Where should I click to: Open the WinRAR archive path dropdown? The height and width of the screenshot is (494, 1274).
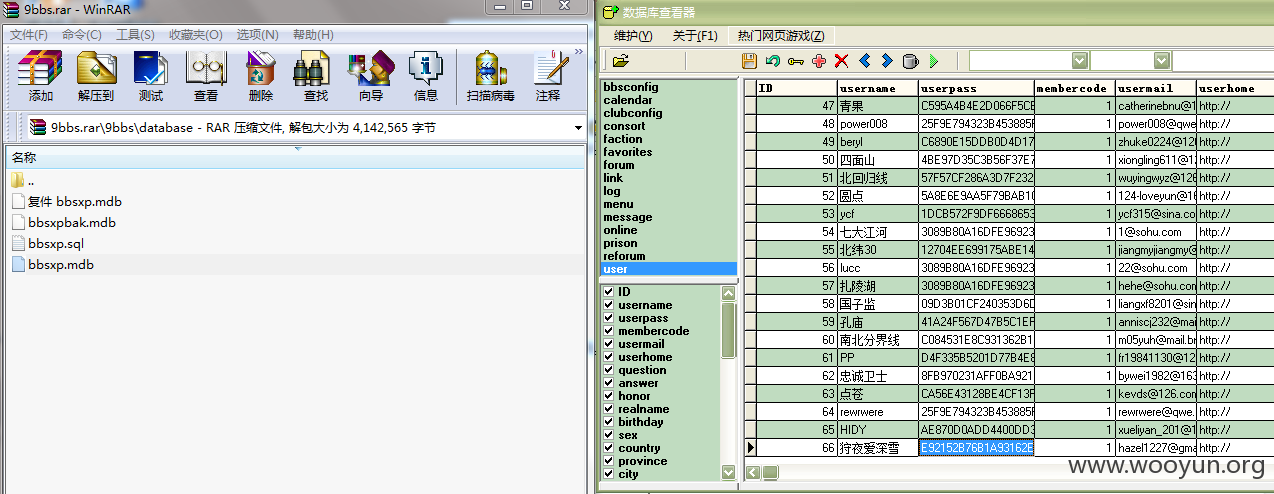coord(578,127)
